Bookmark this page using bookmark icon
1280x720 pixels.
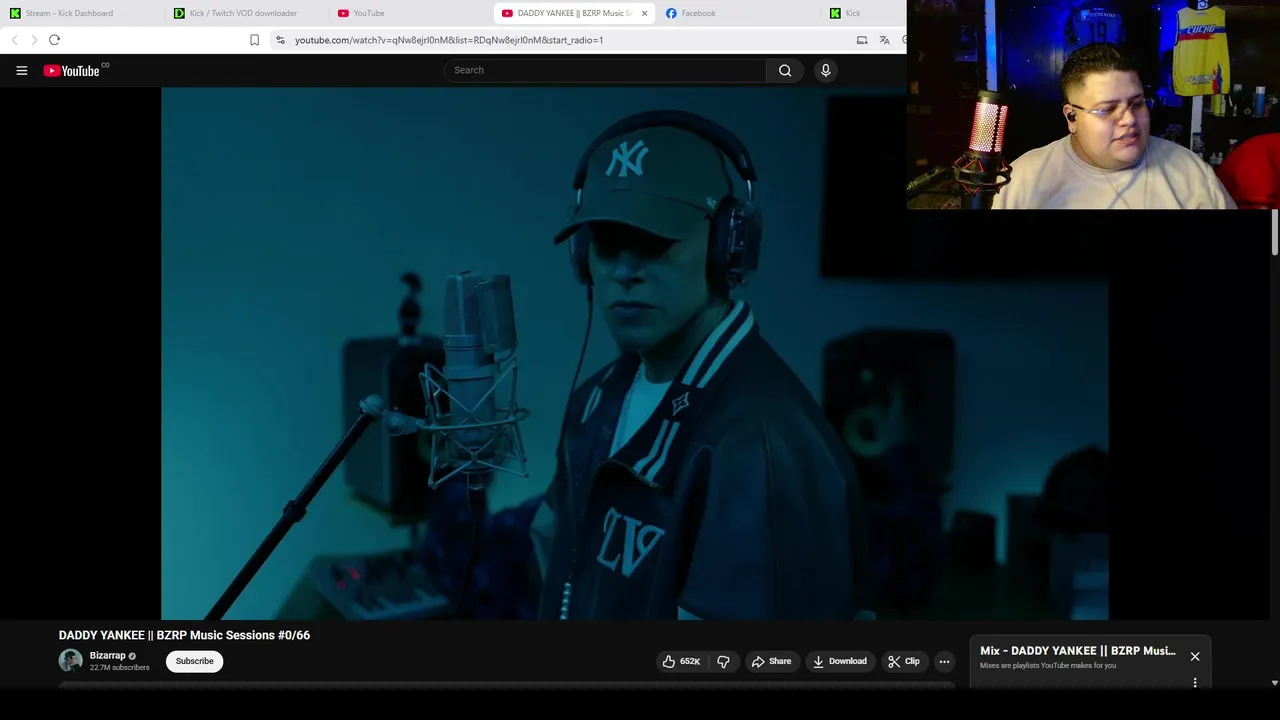(x=254, y=40)
